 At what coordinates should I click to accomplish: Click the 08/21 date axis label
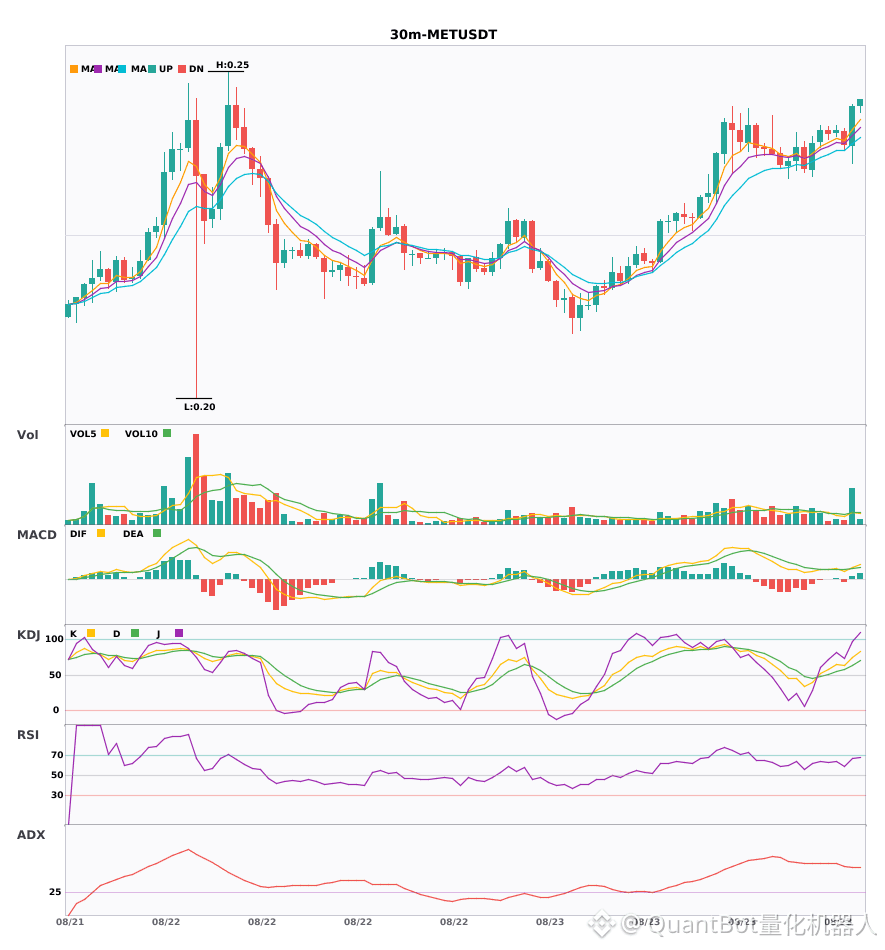coord(70,922)
